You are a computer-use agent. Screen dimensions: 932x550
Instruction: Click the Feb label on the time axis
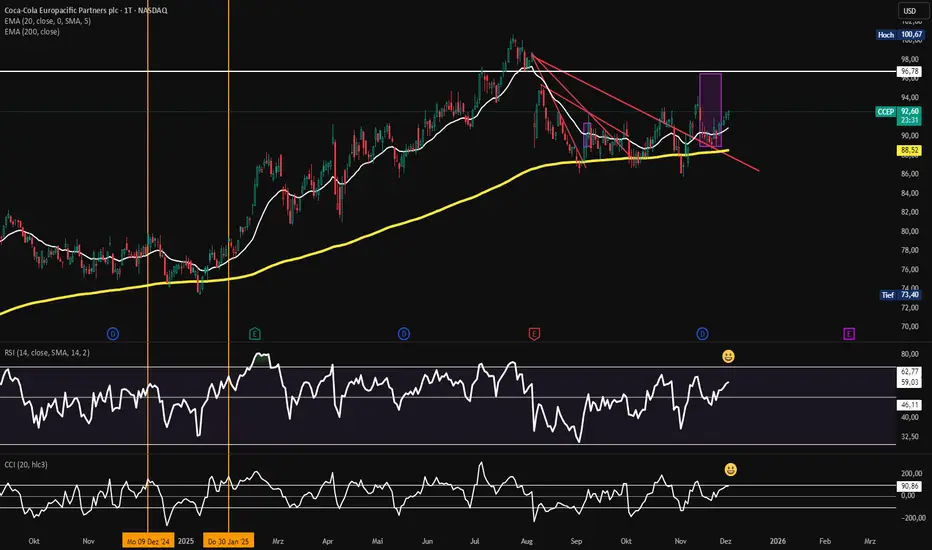coord(825,541)
